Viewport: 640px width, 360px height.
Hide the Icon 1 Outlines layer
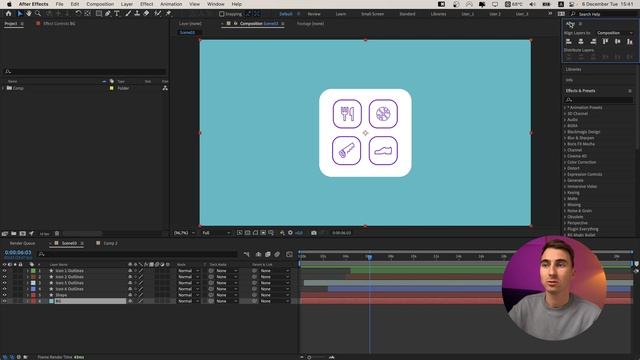pyautogui.click(x=4, y=271)
